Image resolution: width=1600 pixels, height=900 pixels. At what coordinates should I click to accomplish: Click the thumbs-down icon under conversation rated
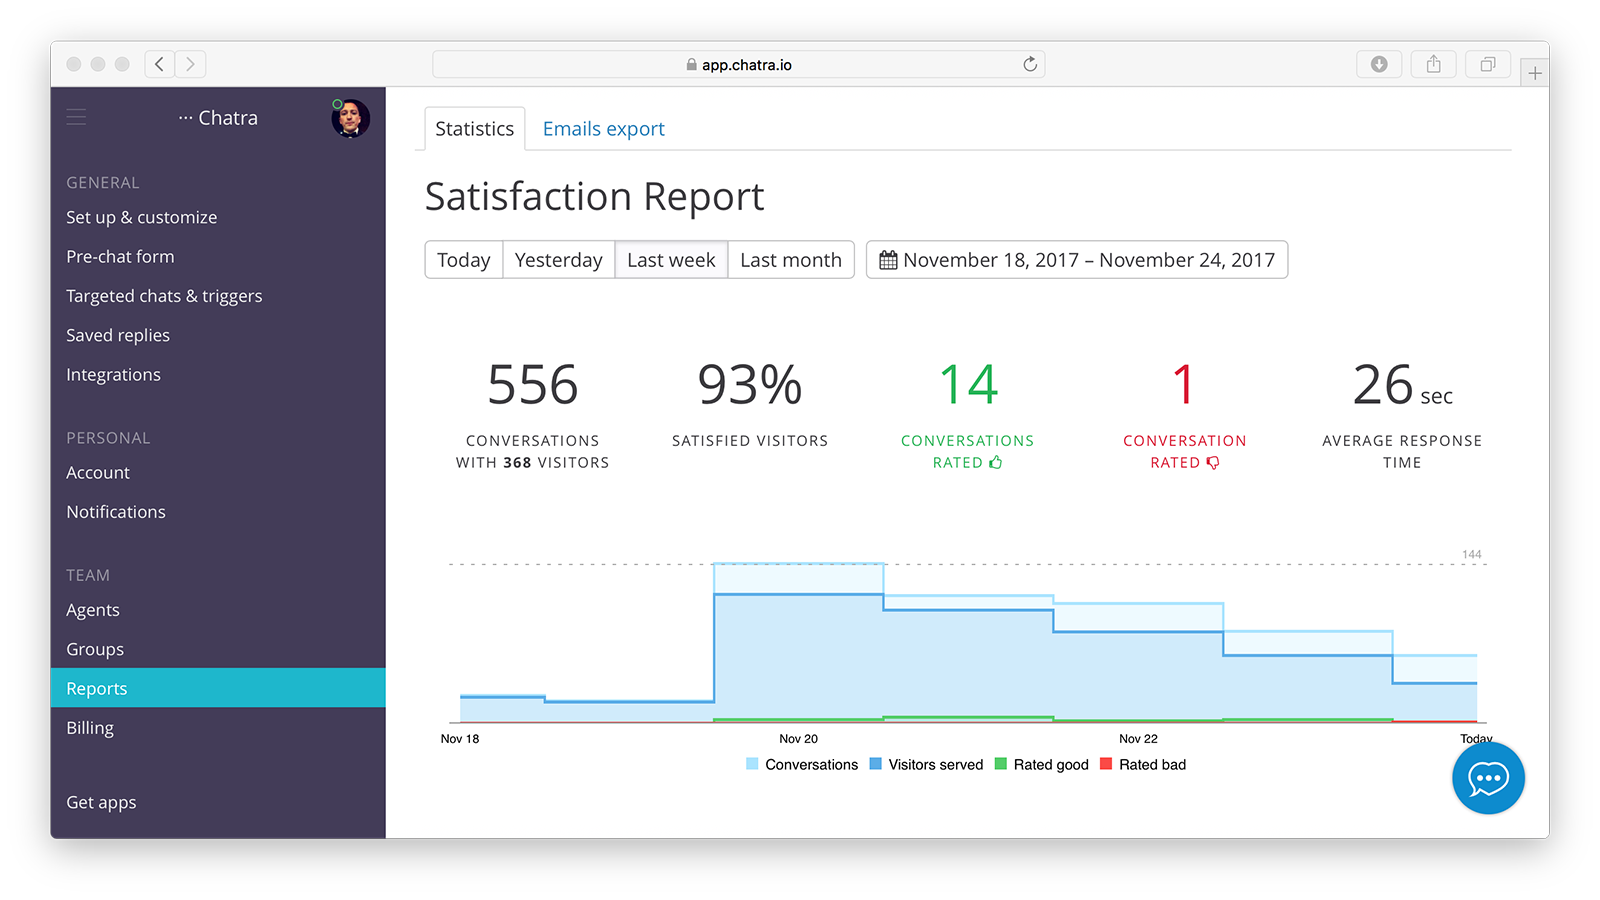1213,462
